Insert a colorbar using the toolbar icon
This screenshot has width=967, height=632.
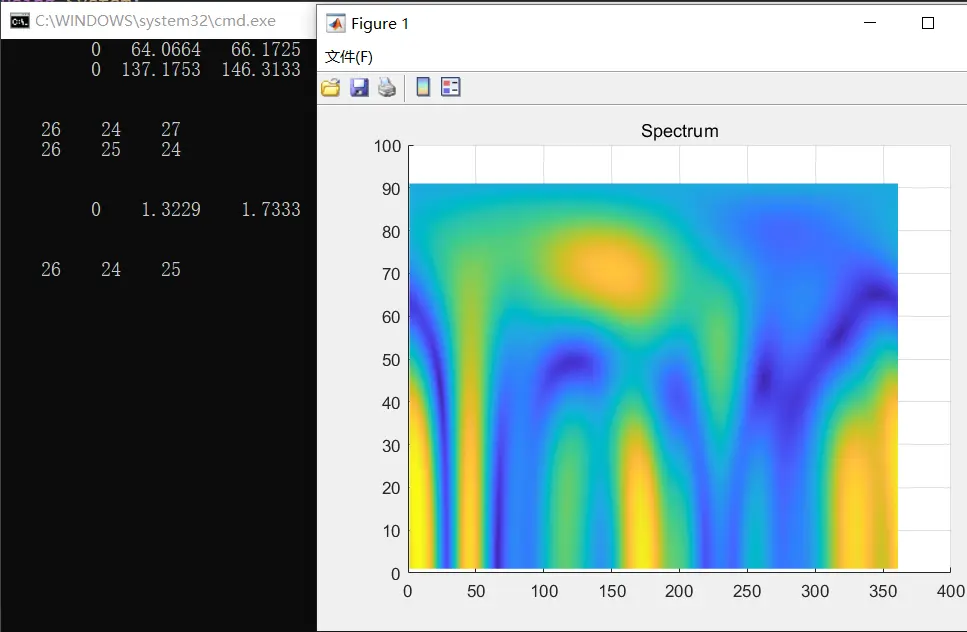pyautogui.click(x=423, y=88)
